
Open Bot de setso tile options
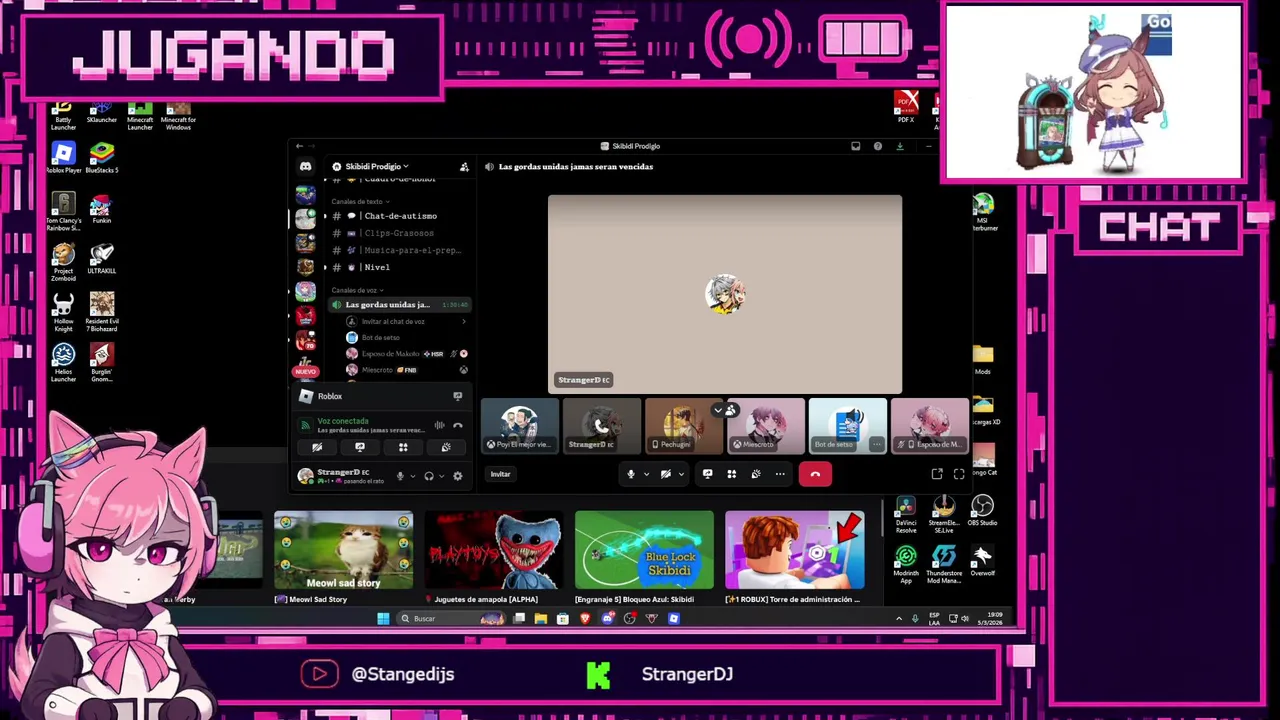tap(877, 444)
